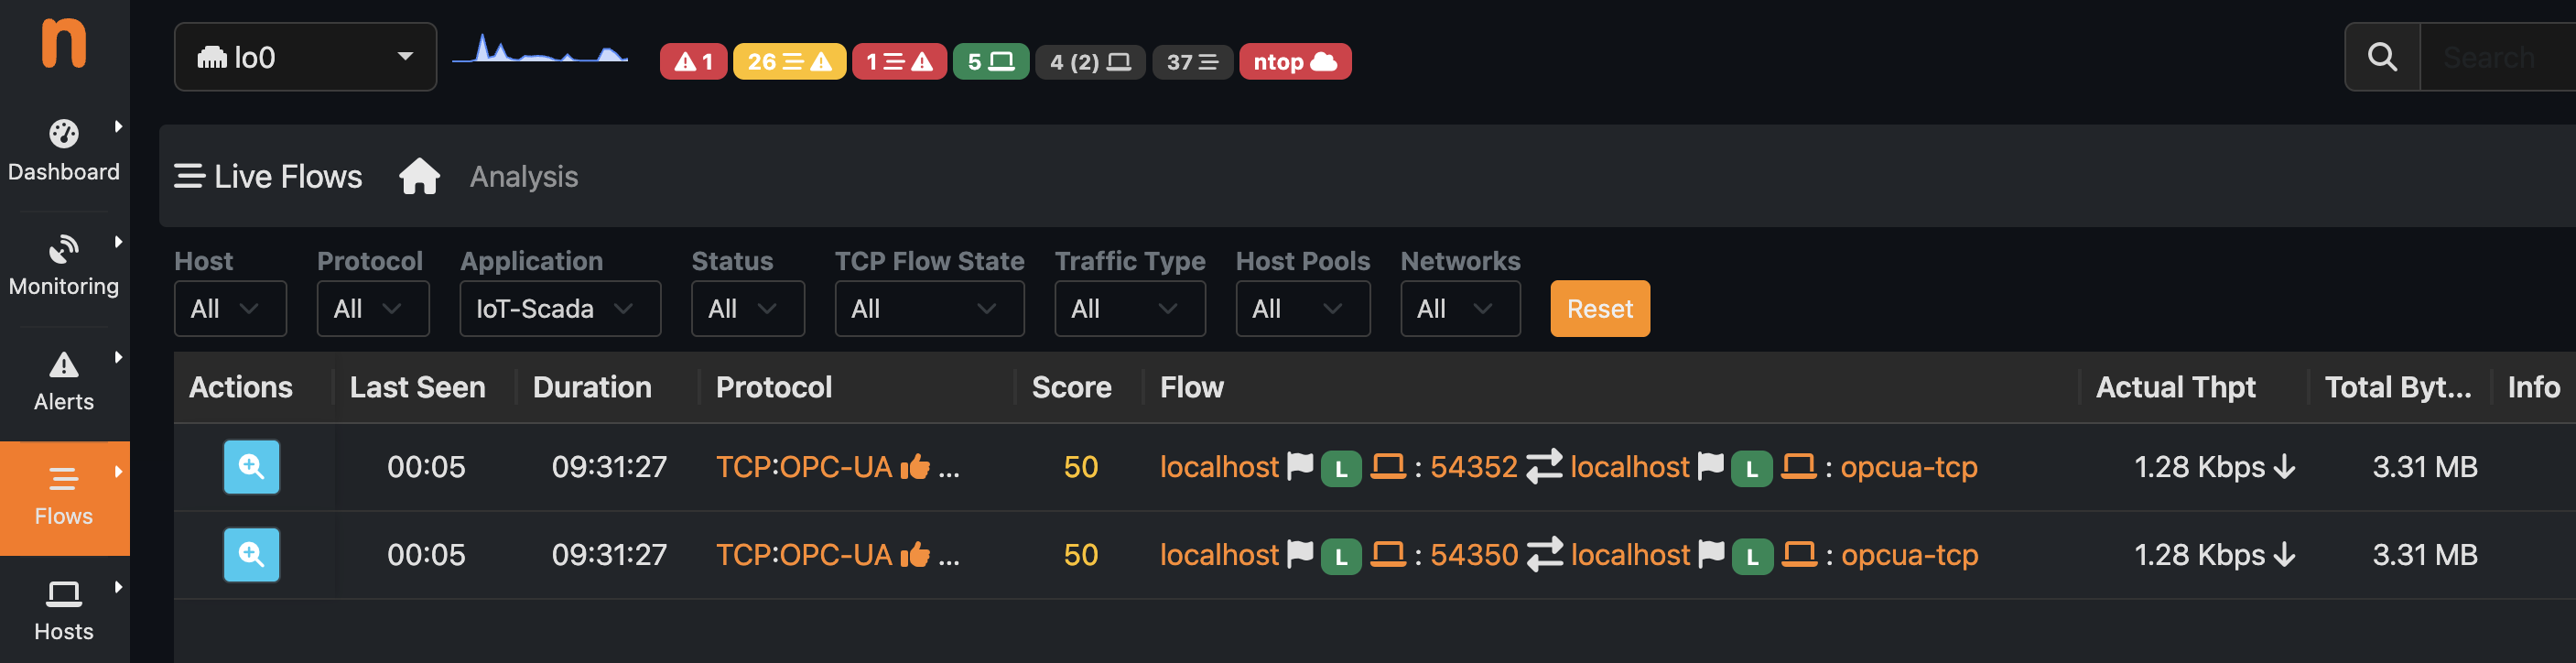Sort table by Score column header

pyautogui.click(x=1071, y=388)
